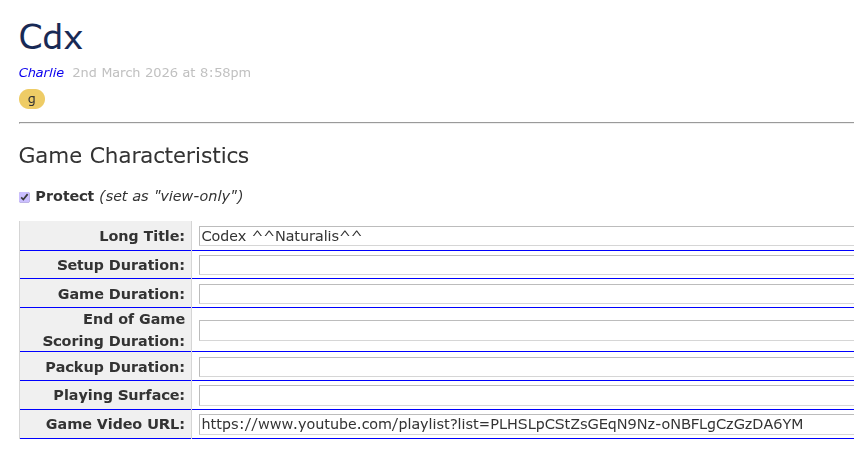854x466 pixels.
Task: Open the Charlie author link
Action: coord(41,73)
